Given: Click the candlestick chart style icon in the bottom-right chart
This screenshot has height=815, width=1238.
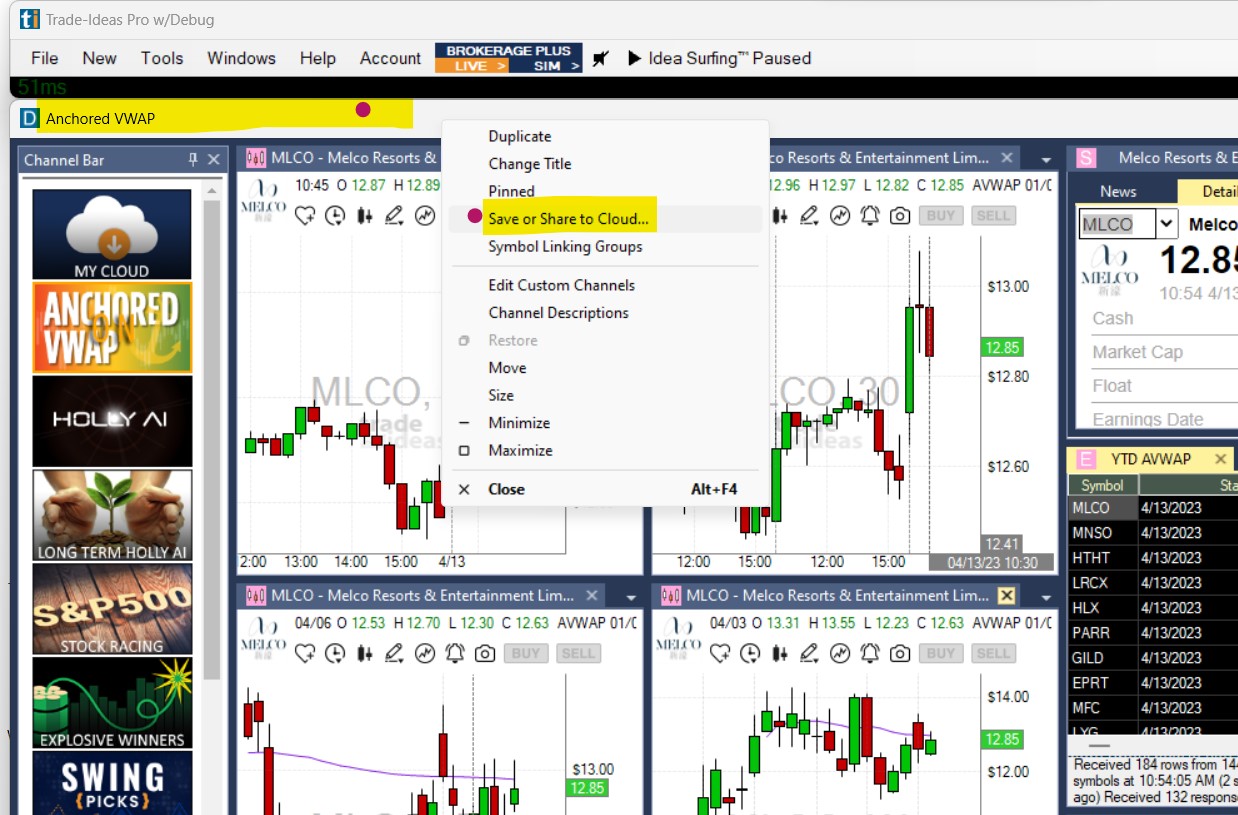Looking at the screenshot, I should pos(780,653).
